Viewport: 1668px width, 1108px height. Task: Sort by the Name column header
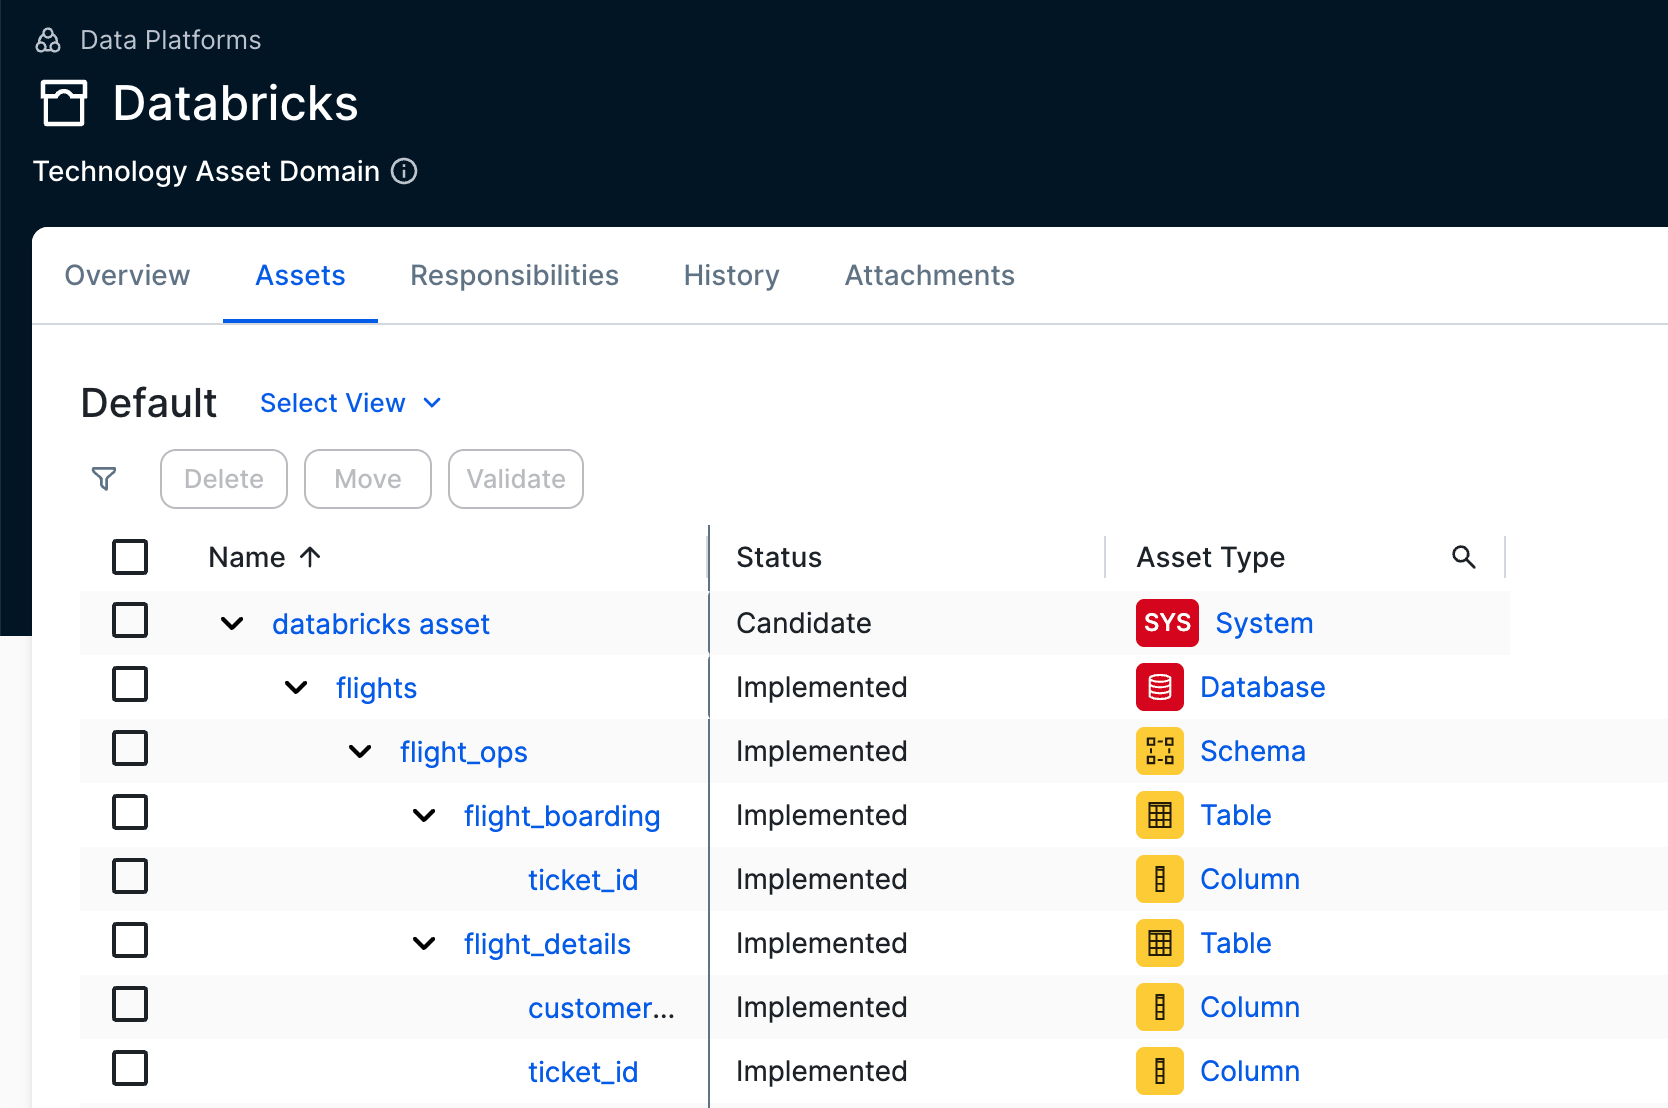pyautogui.click(x=248, y=558)
